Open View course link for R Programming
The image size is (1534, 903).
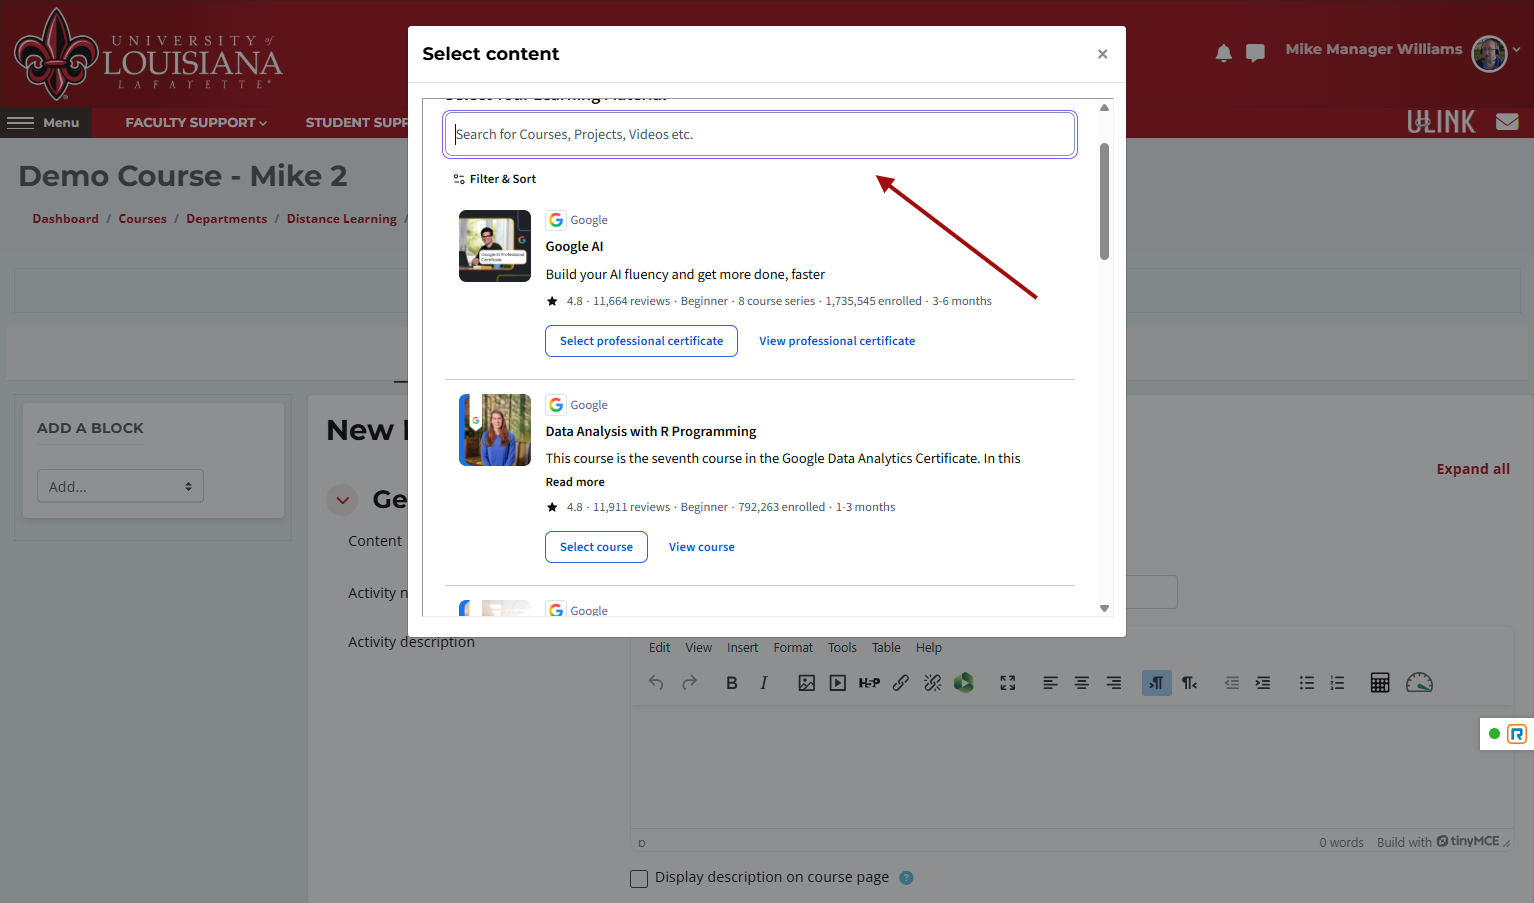pyautogui.click(x=702, y=547)
